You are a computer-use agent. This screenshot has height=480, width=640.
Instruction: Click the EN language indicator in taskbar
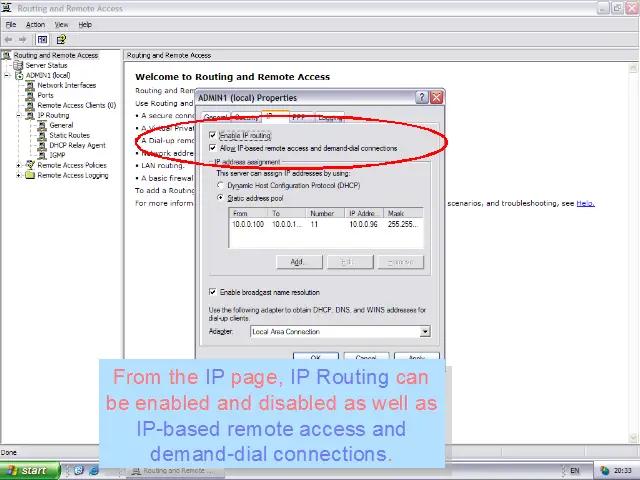pos(575,471)
